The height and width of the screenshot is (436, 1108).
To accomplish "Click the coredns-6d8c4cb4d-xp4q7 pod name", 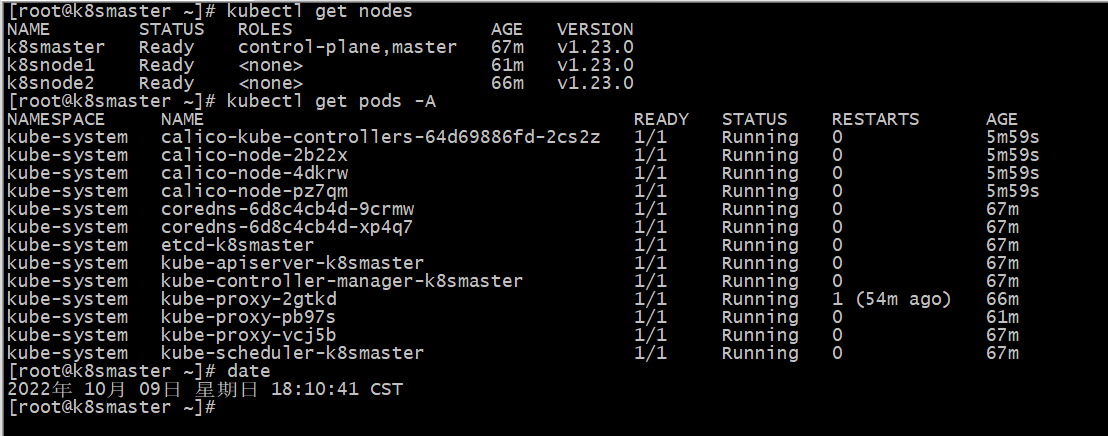I will [287, 227].
